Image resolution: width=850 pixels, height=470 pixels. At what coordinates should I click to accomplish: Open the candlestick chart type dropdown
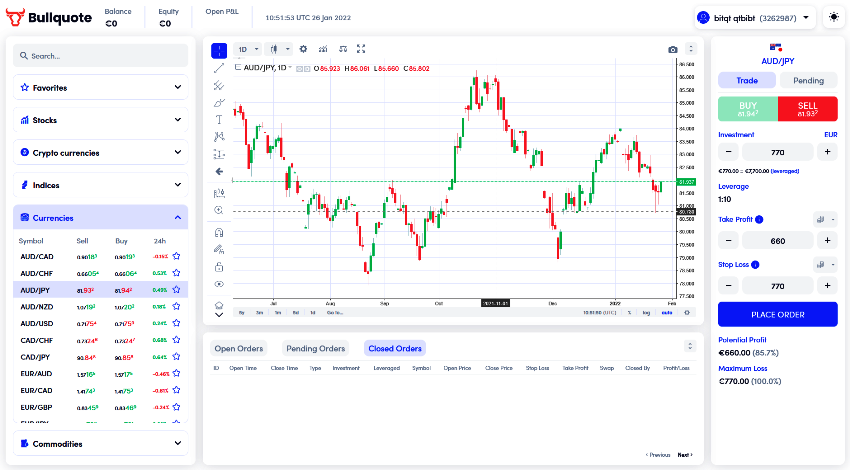click(279, 49)
